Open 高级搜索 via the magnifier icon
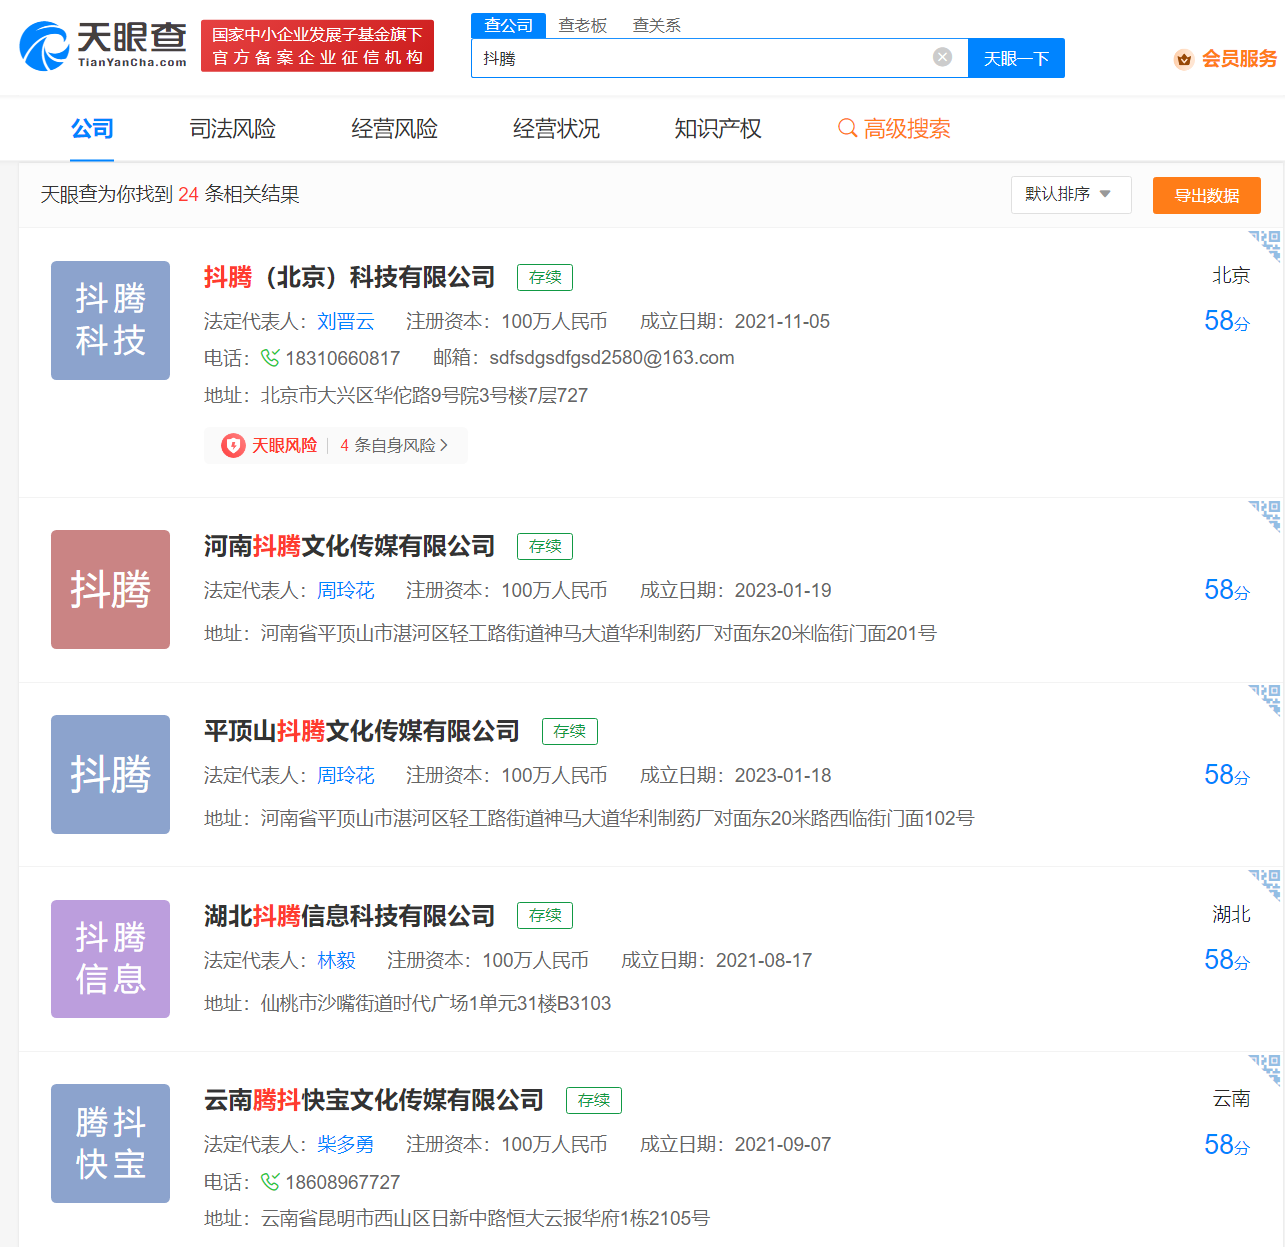1285x1247 pixels. coord(847,129)
